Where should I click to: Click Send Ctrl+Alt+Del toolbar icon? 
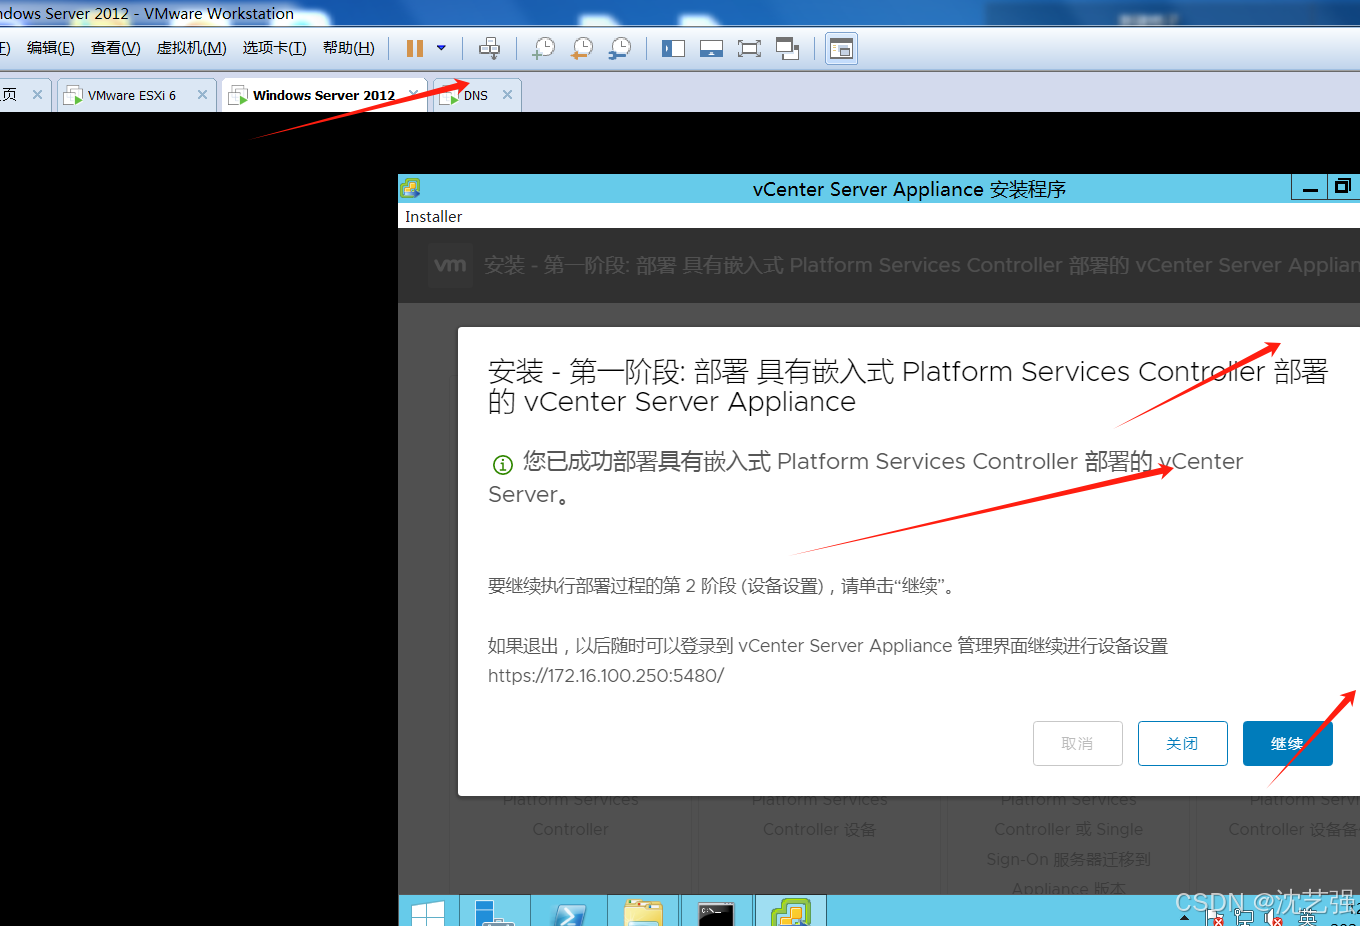[x=489, y=48]
